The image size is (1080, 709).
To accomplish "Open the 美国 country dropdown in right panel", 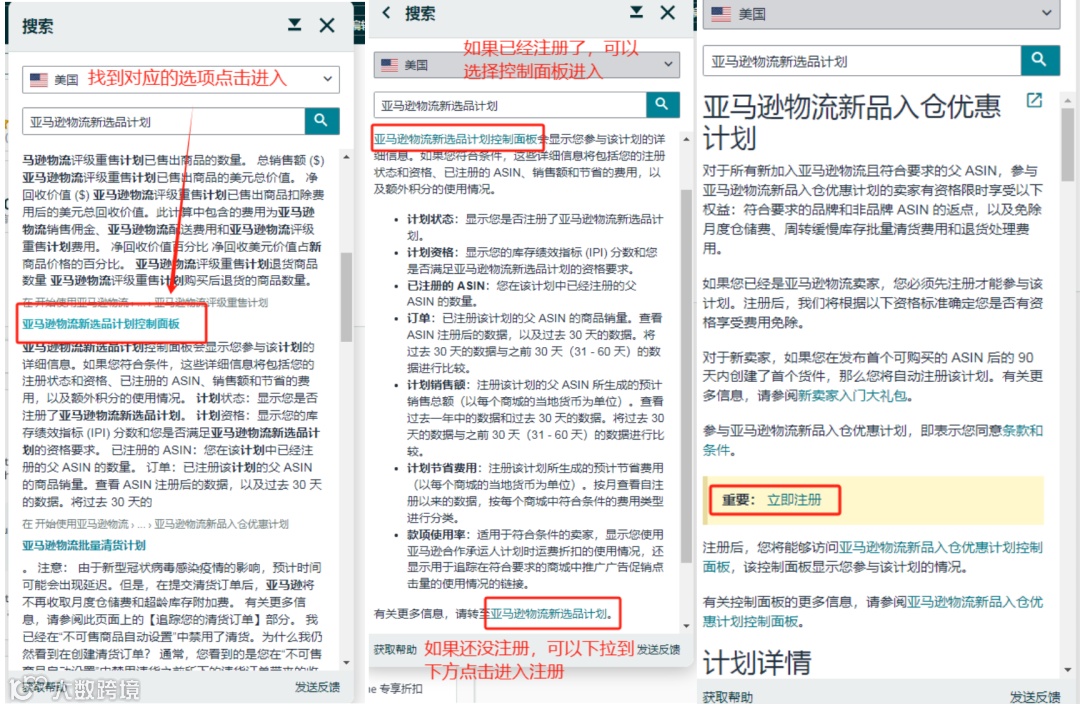I will click(x=881, y=14).
